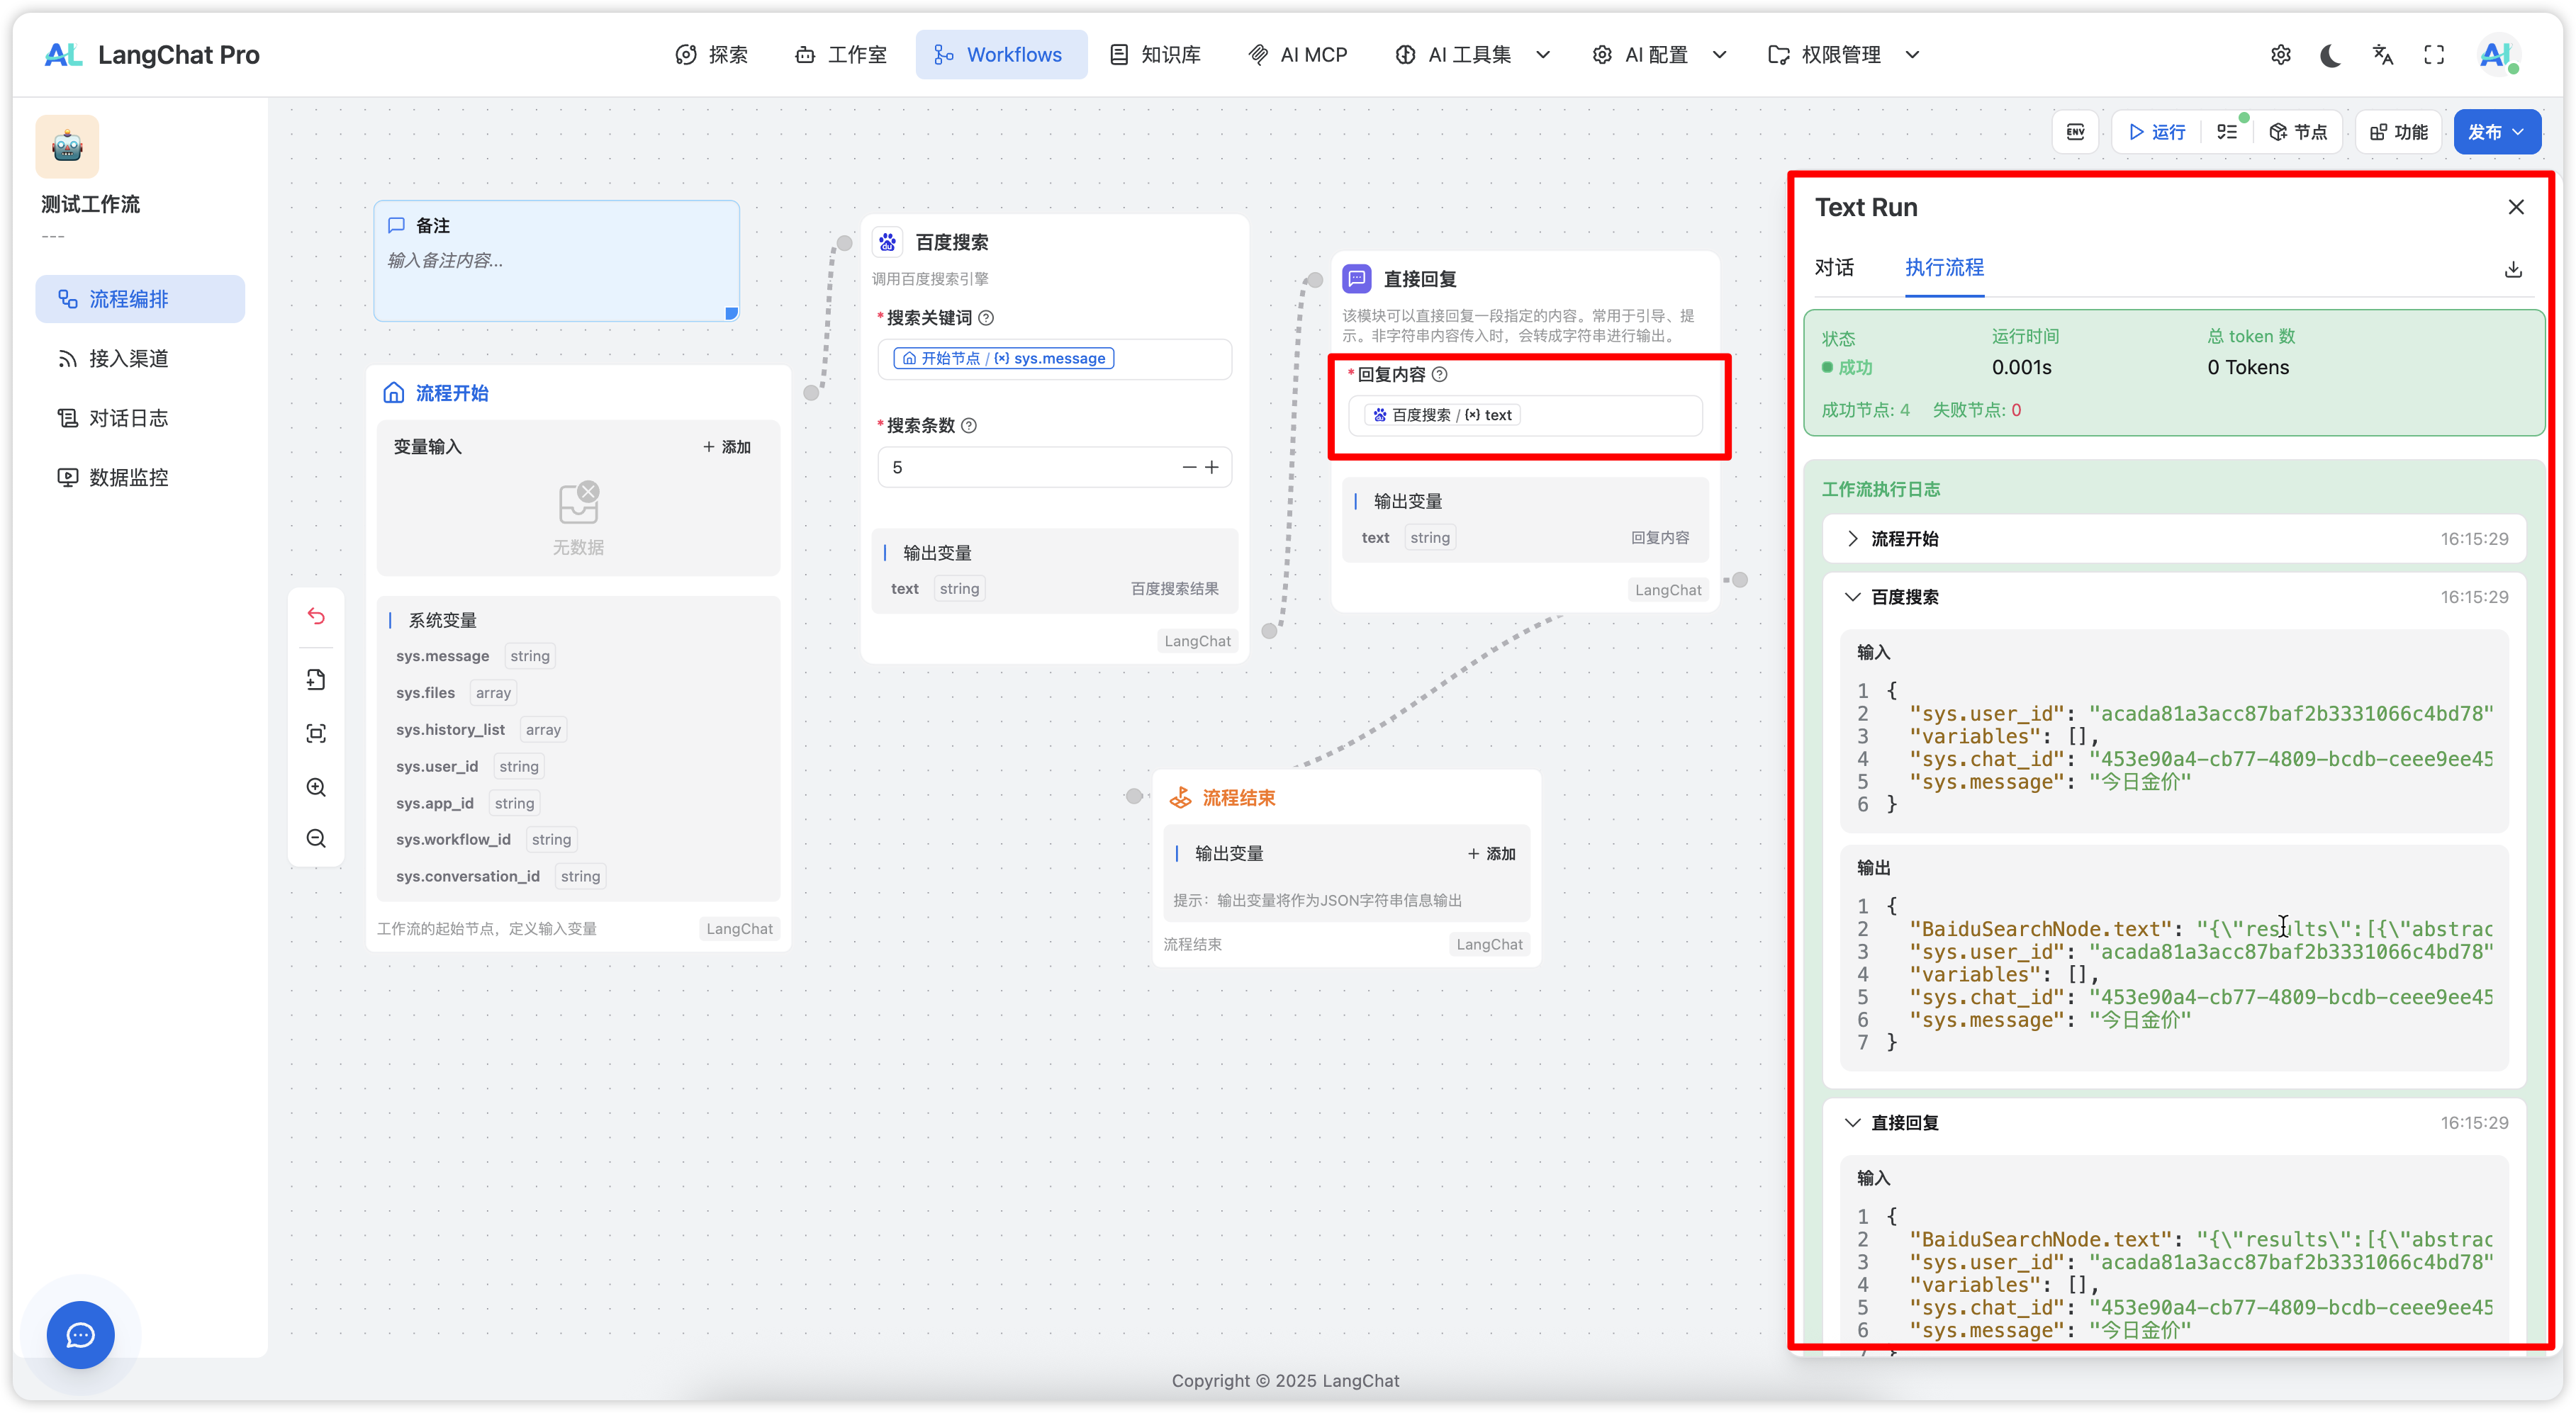Viewport: 2576px width, 1413px height.
Task: Click the zoom in magnifier icon
Action: click(316, 787)
